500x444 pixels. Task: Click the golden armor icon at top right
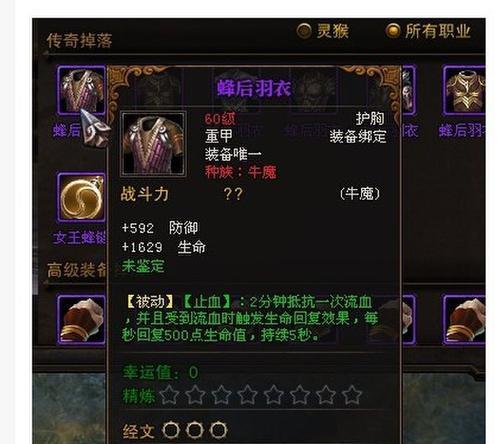tap(464, 90)
